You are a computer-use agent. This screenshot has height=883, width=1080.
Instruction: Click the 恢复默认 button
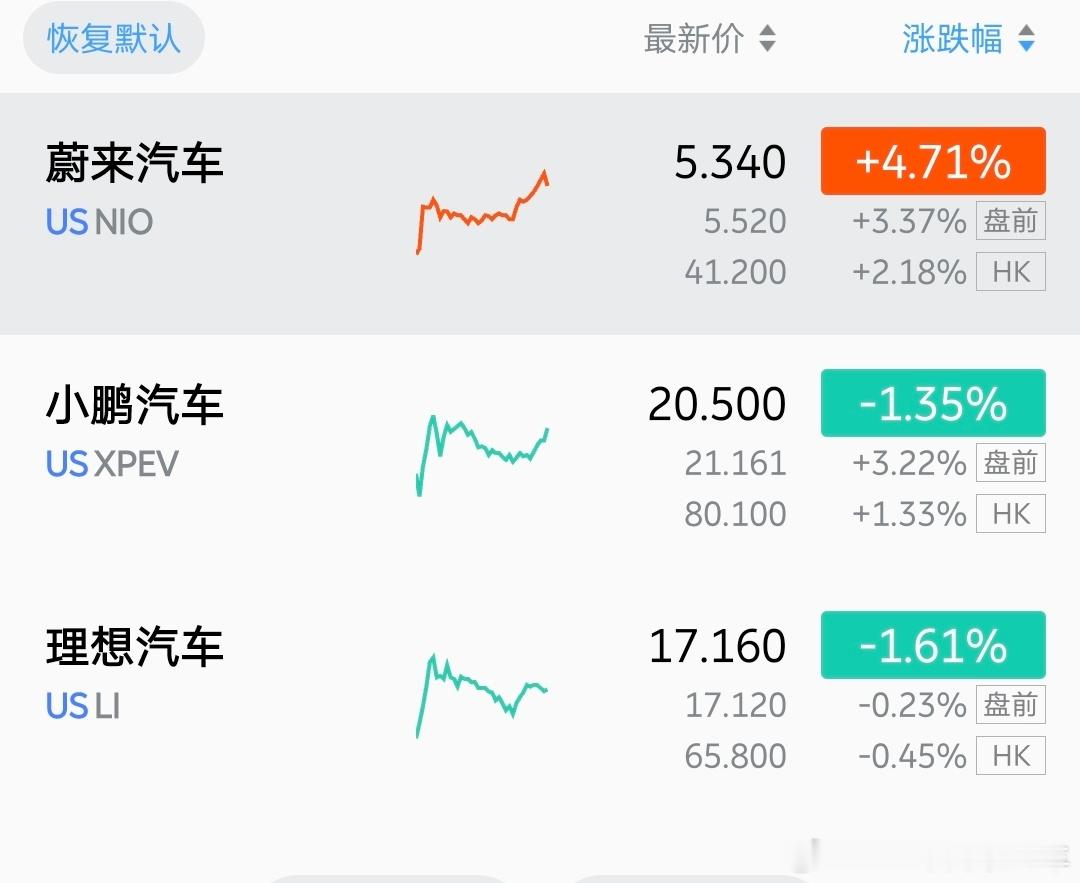[113, 40]
